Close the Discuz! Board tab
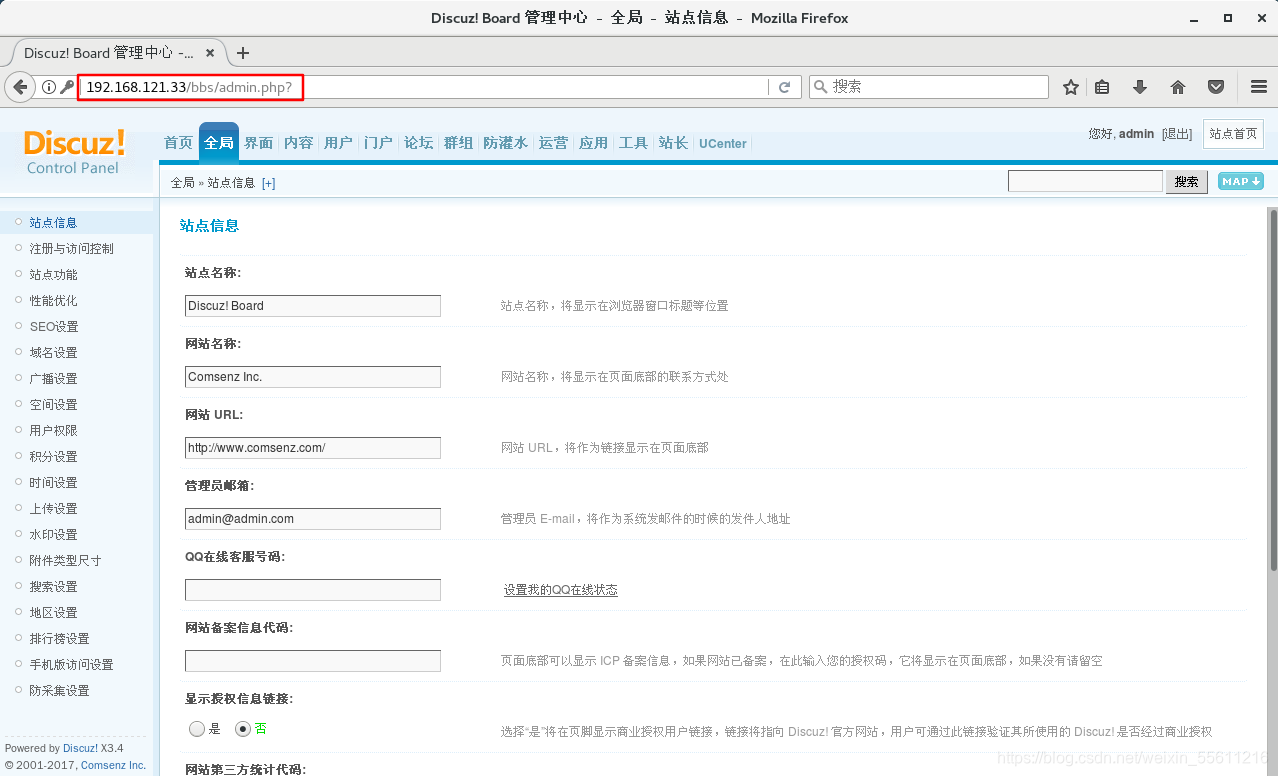1278x776 pixels. pos(210,53)
